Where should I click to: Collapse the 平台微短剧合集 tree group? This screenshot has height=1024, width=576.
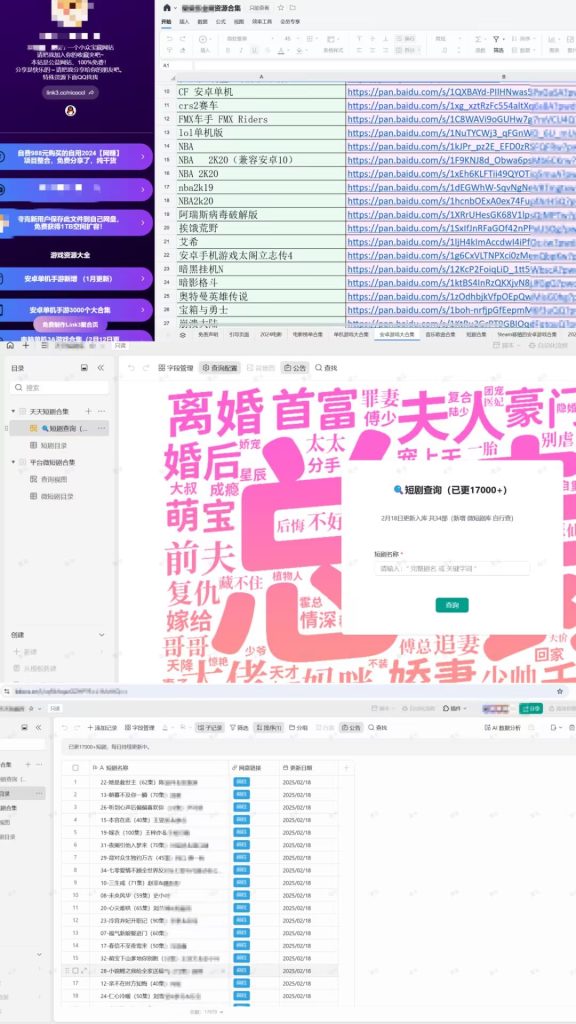tap(13, 462)
